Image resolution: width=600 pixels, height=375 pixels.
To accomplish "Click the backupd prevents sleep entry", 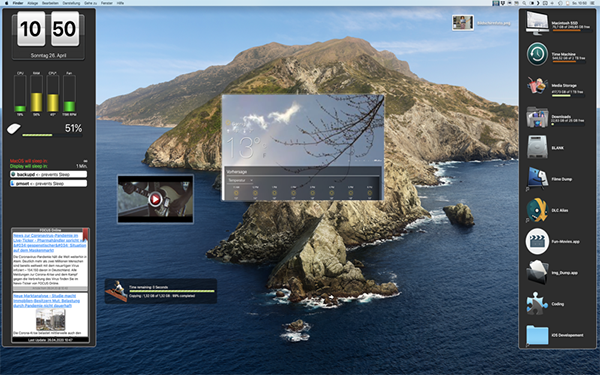I will pos(49,174).
